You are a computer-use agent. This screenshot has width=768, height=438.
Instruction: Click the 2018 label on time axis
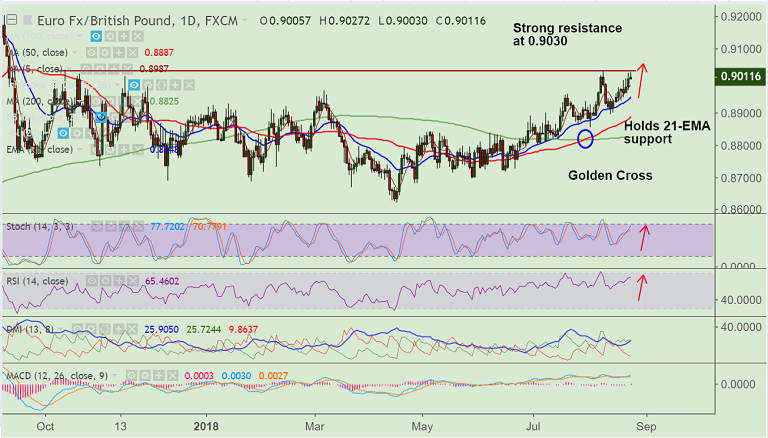pos(206,426)
